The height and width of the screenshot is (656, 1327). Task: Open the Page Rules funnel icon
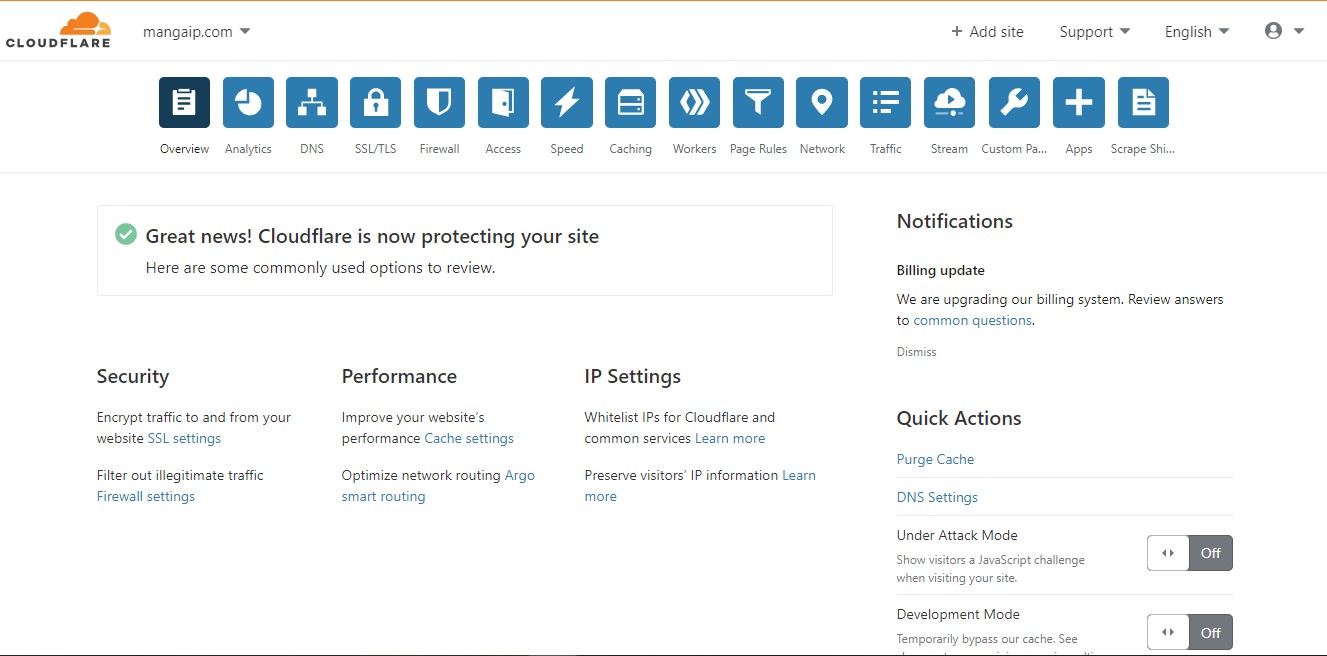tap(758, 102)
